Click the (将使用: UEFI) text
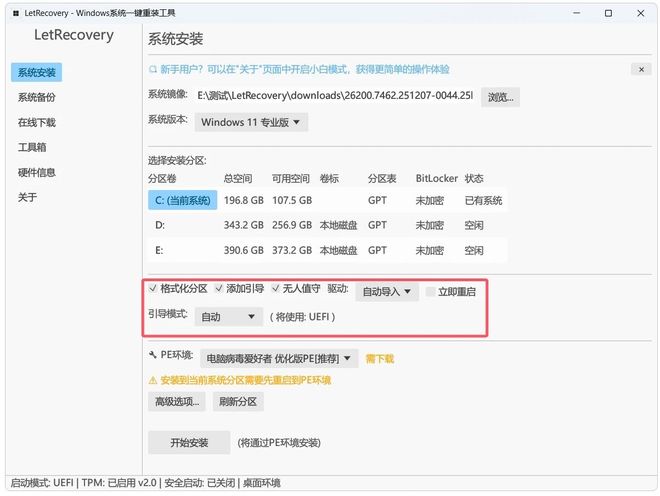 coord(302,317)
